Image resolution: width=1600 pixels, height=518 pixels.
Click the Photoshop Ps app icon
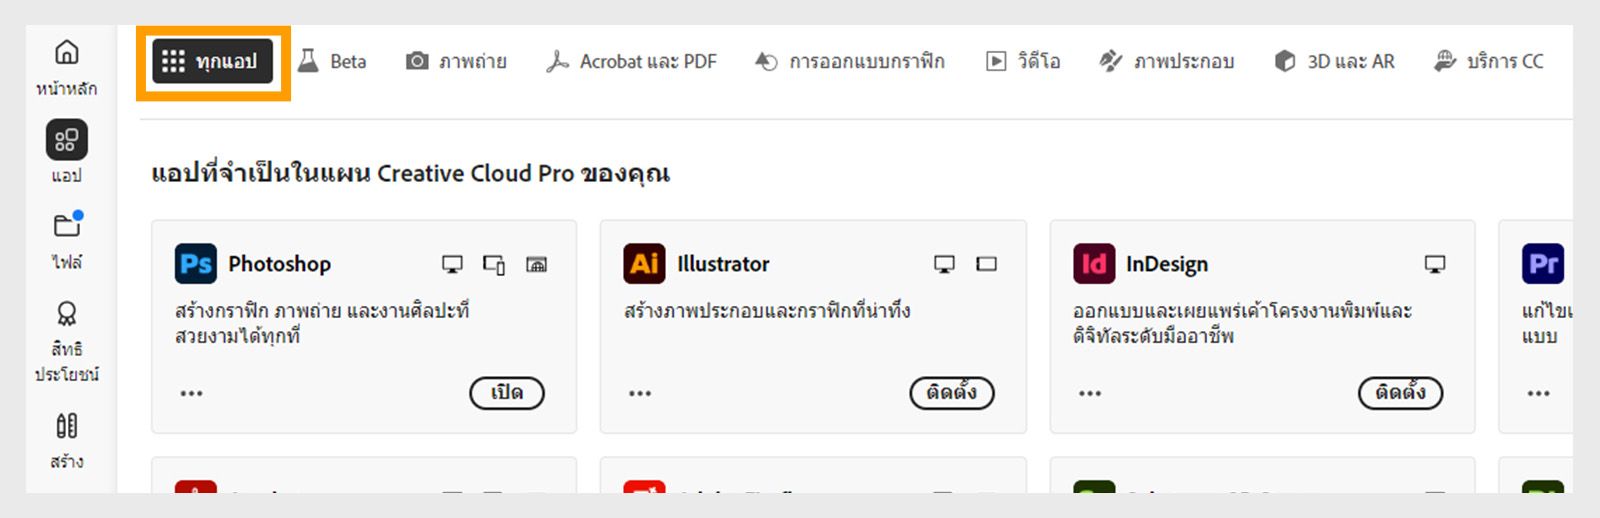click(x=195, y=264)
